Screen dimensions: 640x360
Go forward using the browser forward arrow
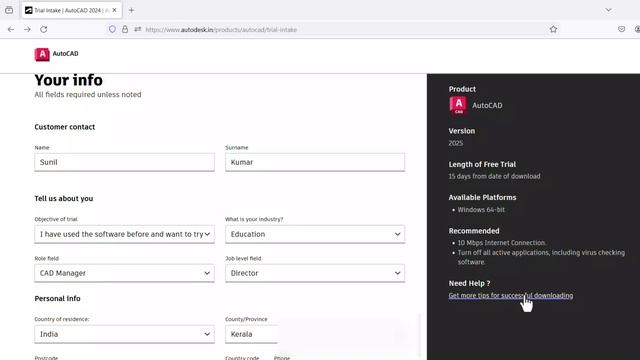(27, 29)
